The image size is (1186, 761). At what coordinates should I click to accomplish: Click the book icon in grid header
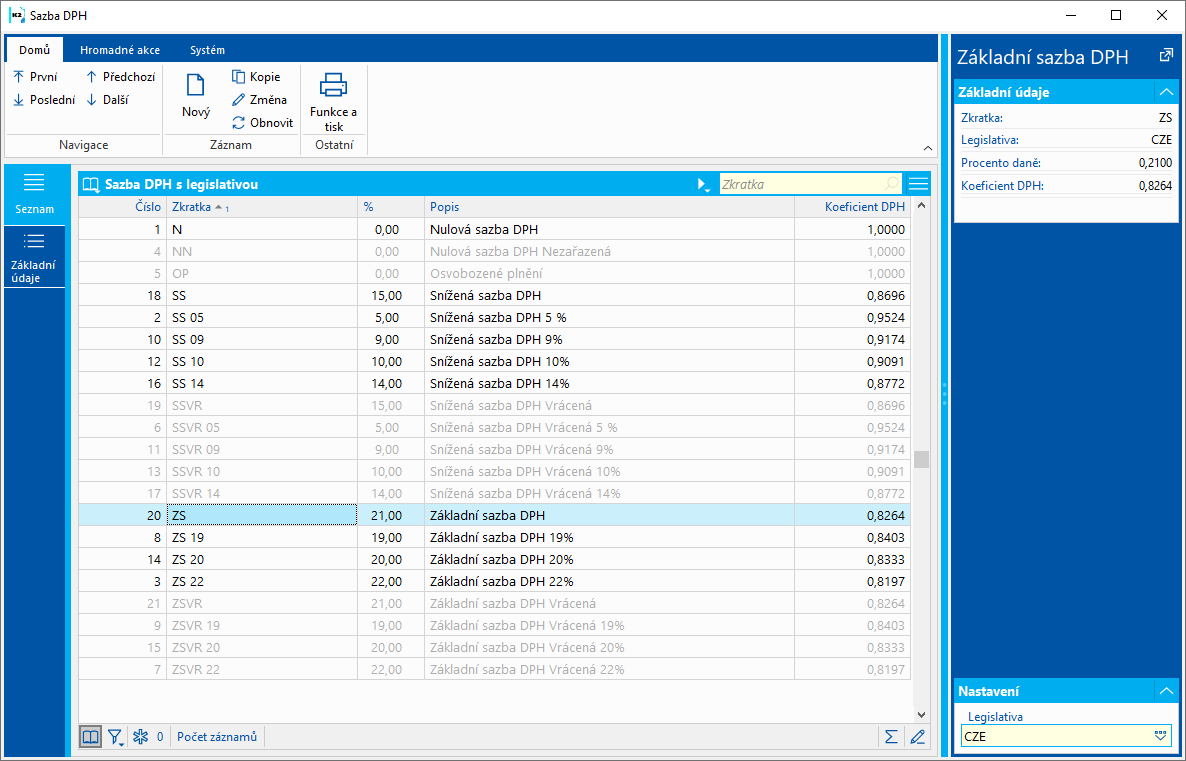click(91, 184)
